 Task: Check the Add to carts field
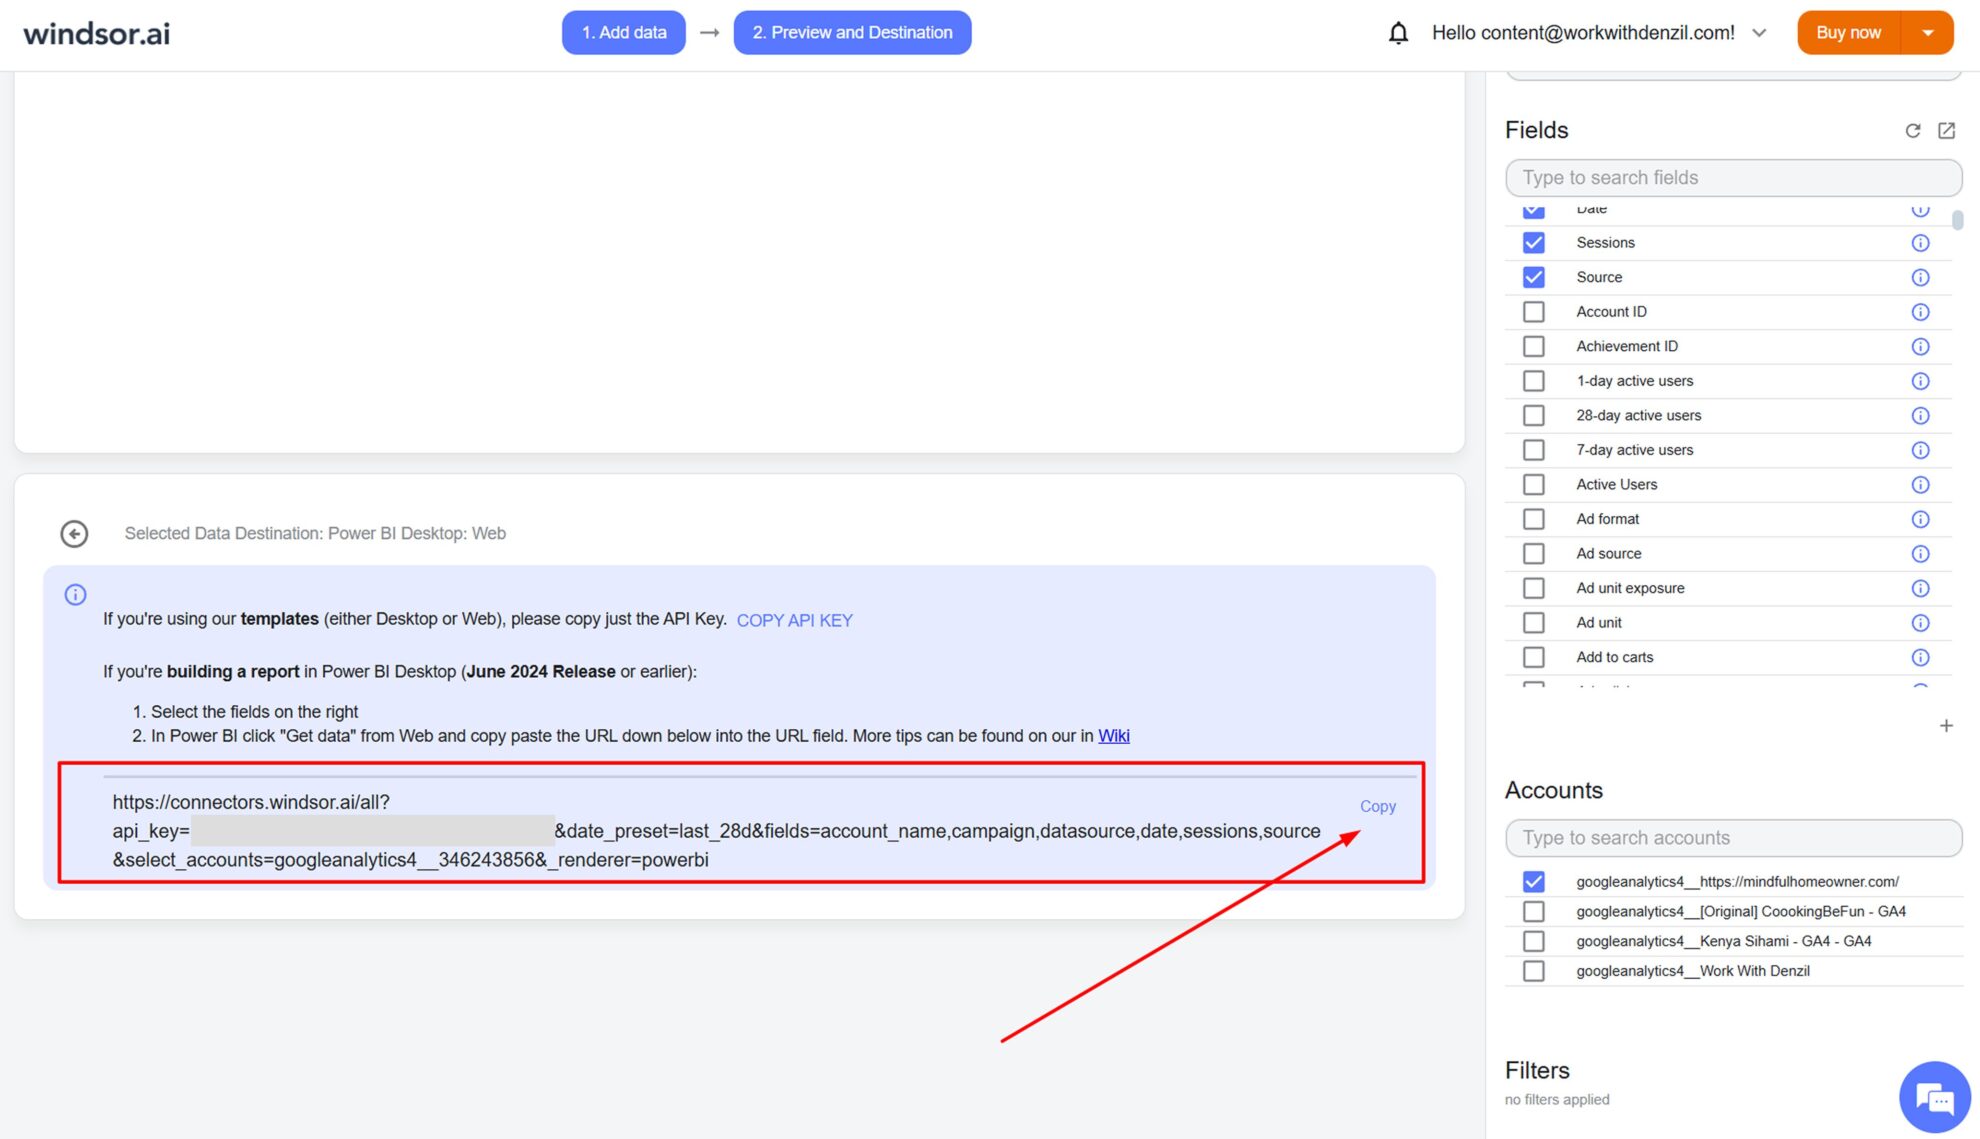(1533, 657)
